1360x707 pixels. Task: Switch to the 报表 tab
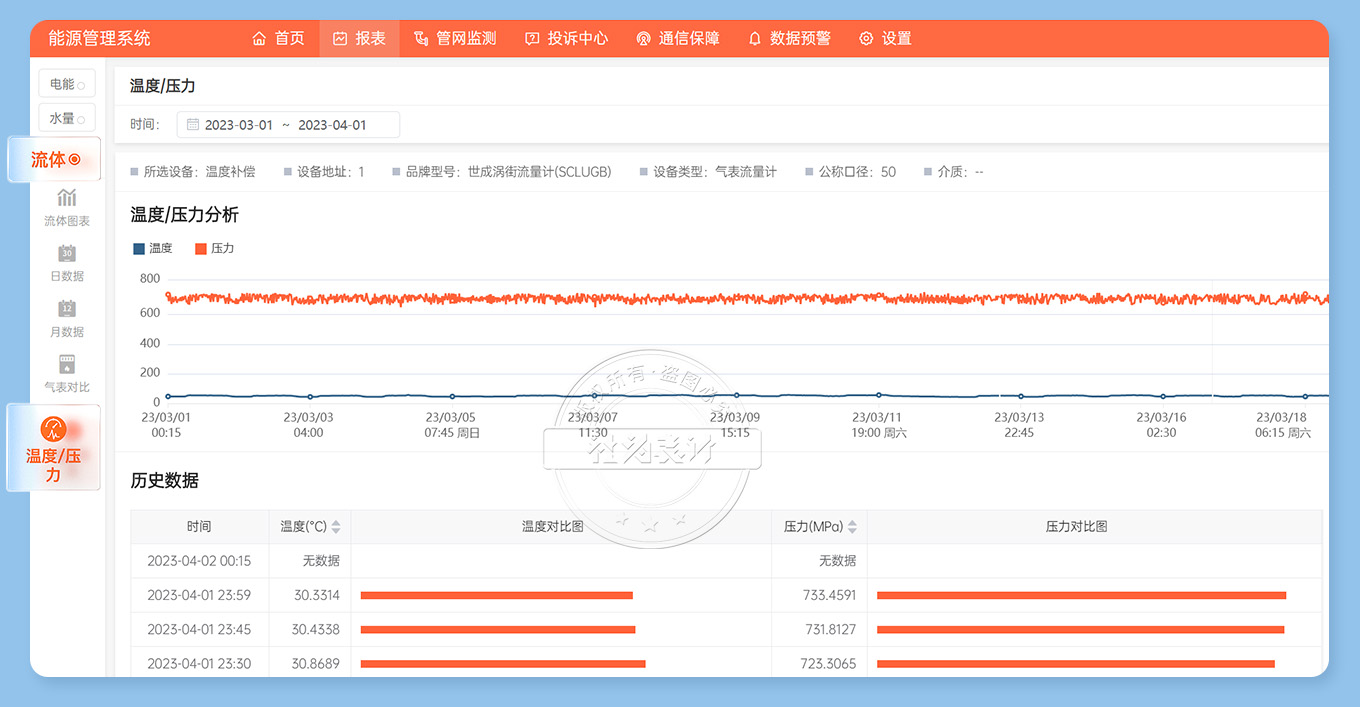359,39
